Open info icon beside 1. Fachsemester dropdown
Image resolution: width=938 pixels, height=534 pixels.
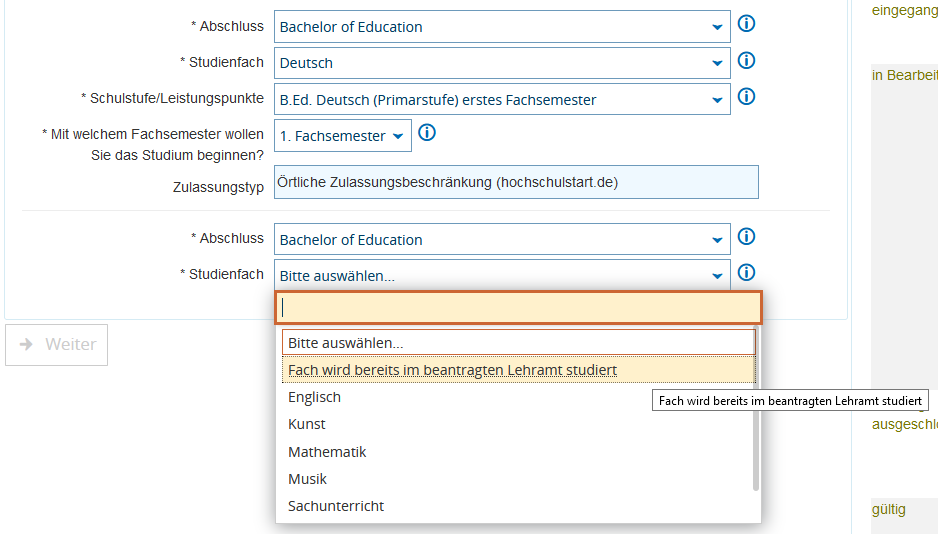pos(427,133)
